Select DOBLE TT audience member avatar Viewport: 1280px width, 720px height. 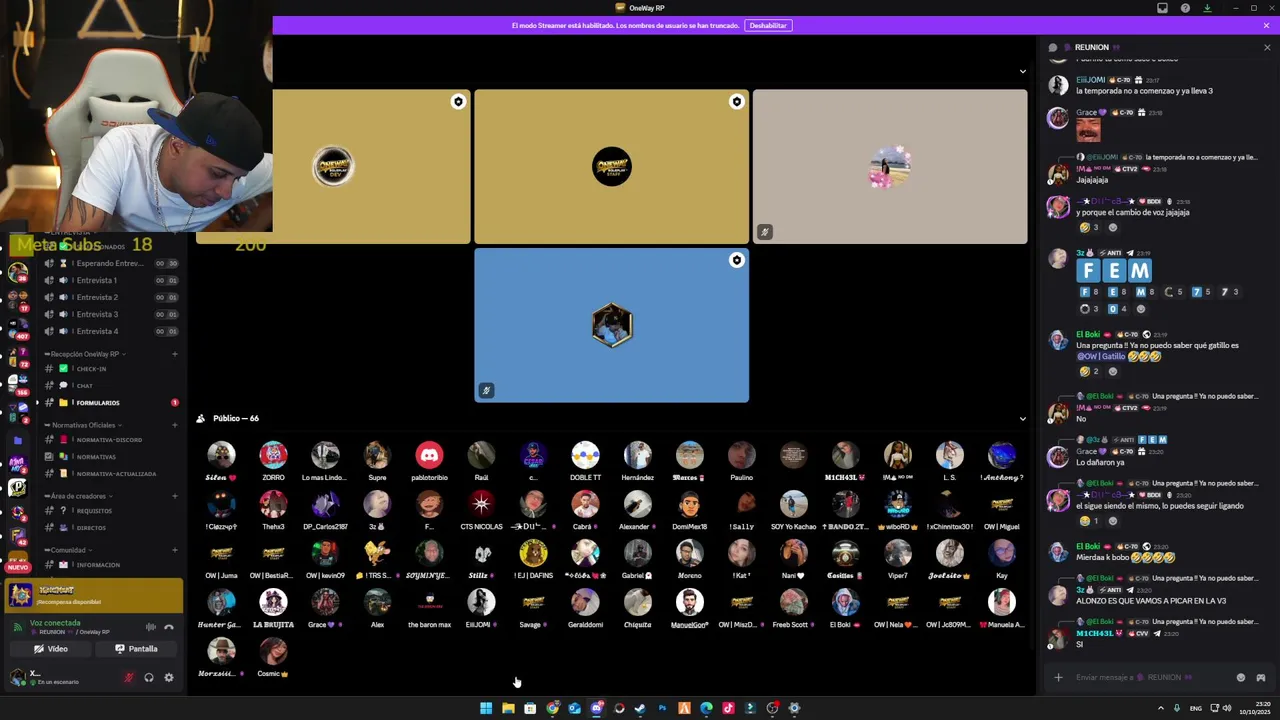click(585, 456)
